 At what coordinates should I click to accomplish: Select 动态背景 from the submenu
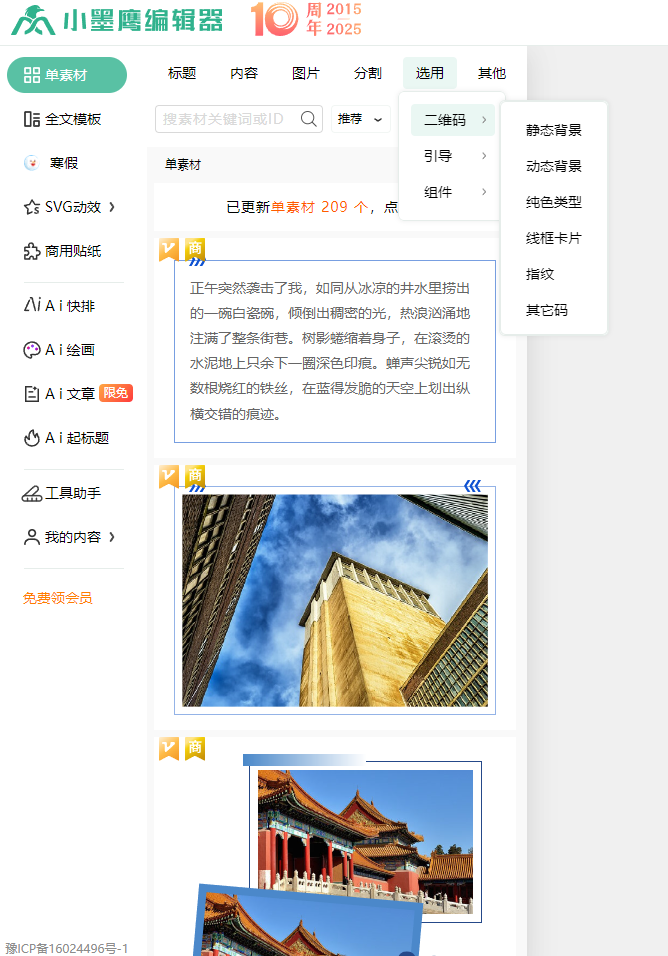point(553,166)
